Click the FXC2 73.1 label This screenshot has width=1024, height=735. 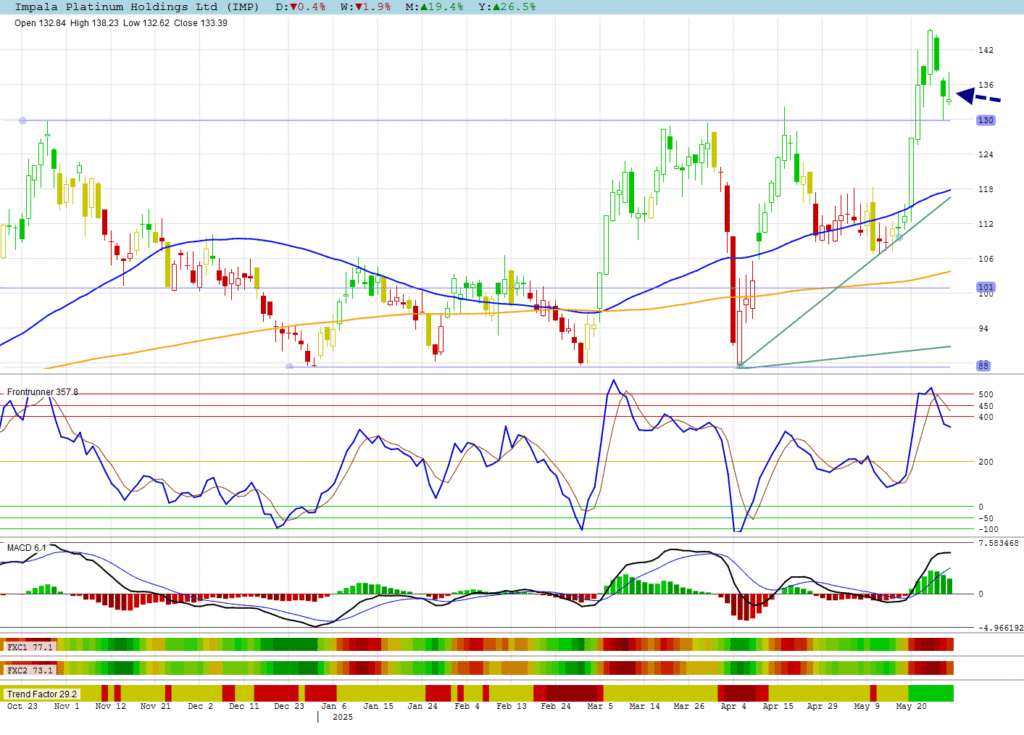click(x=29, y=670)
